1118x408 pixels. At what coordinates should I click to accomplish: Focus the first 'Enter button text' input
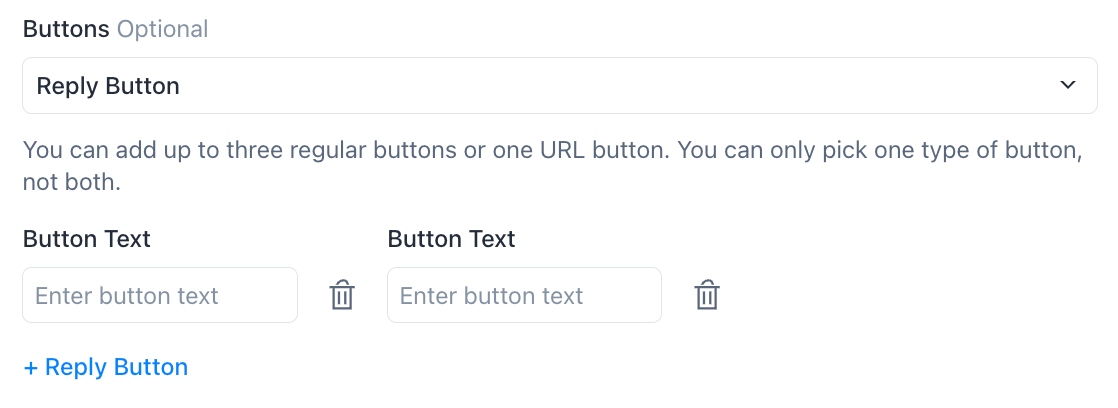point(160,296)
